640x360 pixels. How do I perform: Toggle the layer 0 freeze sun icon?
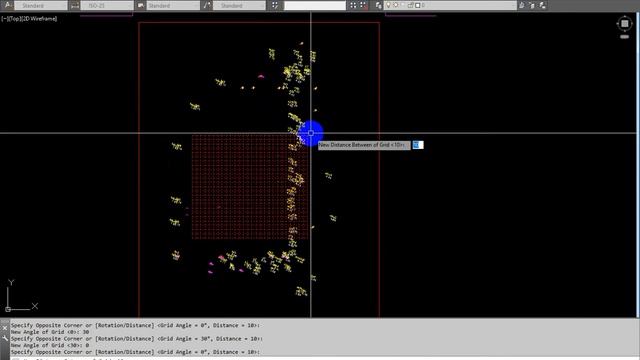coord(396,5)
